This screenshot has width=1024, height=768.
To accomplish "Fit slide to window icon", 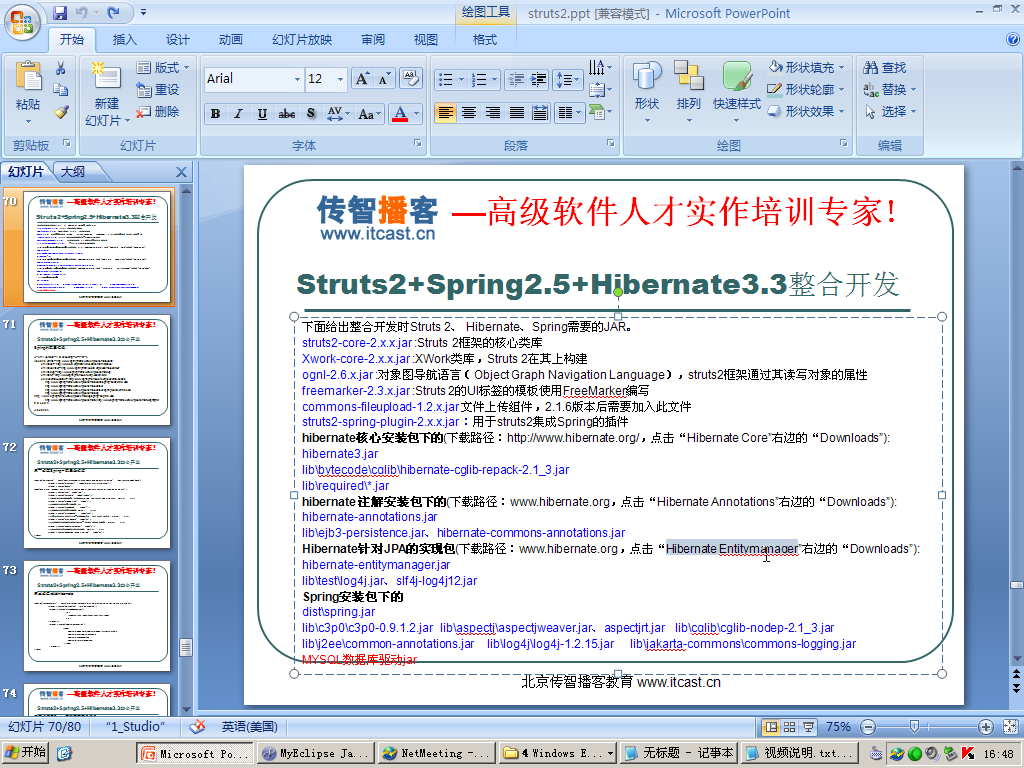I will [x=1010, y=727].
